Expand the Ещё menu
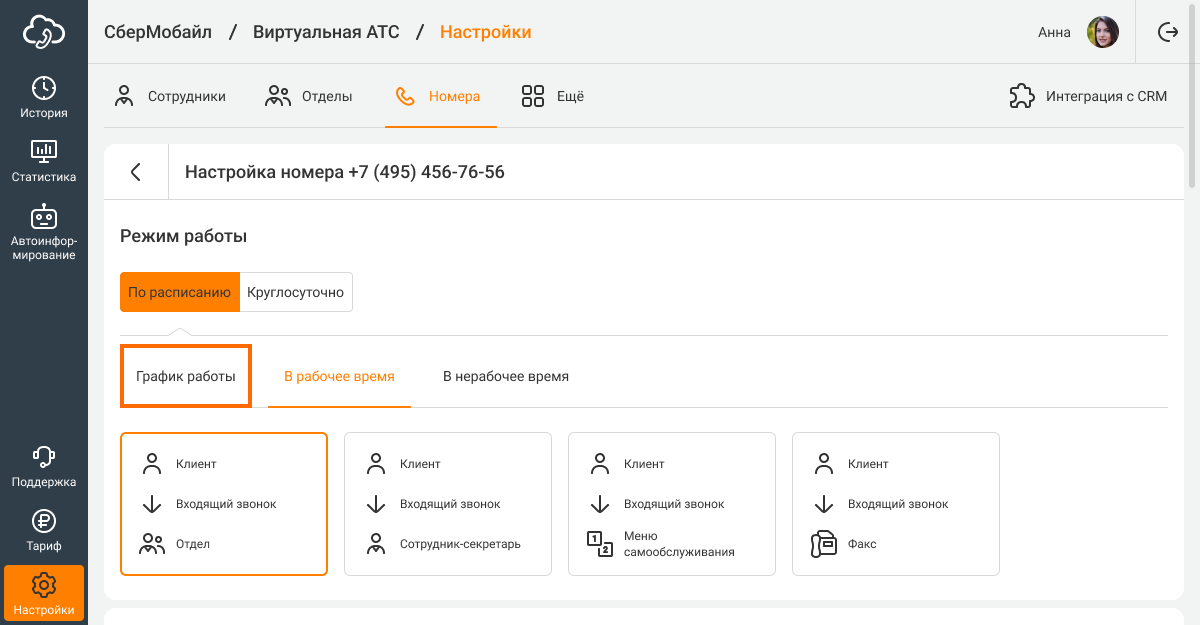Viewport: 1200px width, 625px height. [x=553, y=97]
